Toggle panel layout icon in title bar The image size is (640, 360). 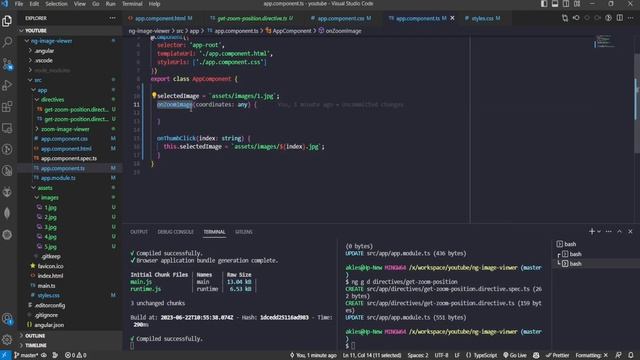click(x=555, y=4)
